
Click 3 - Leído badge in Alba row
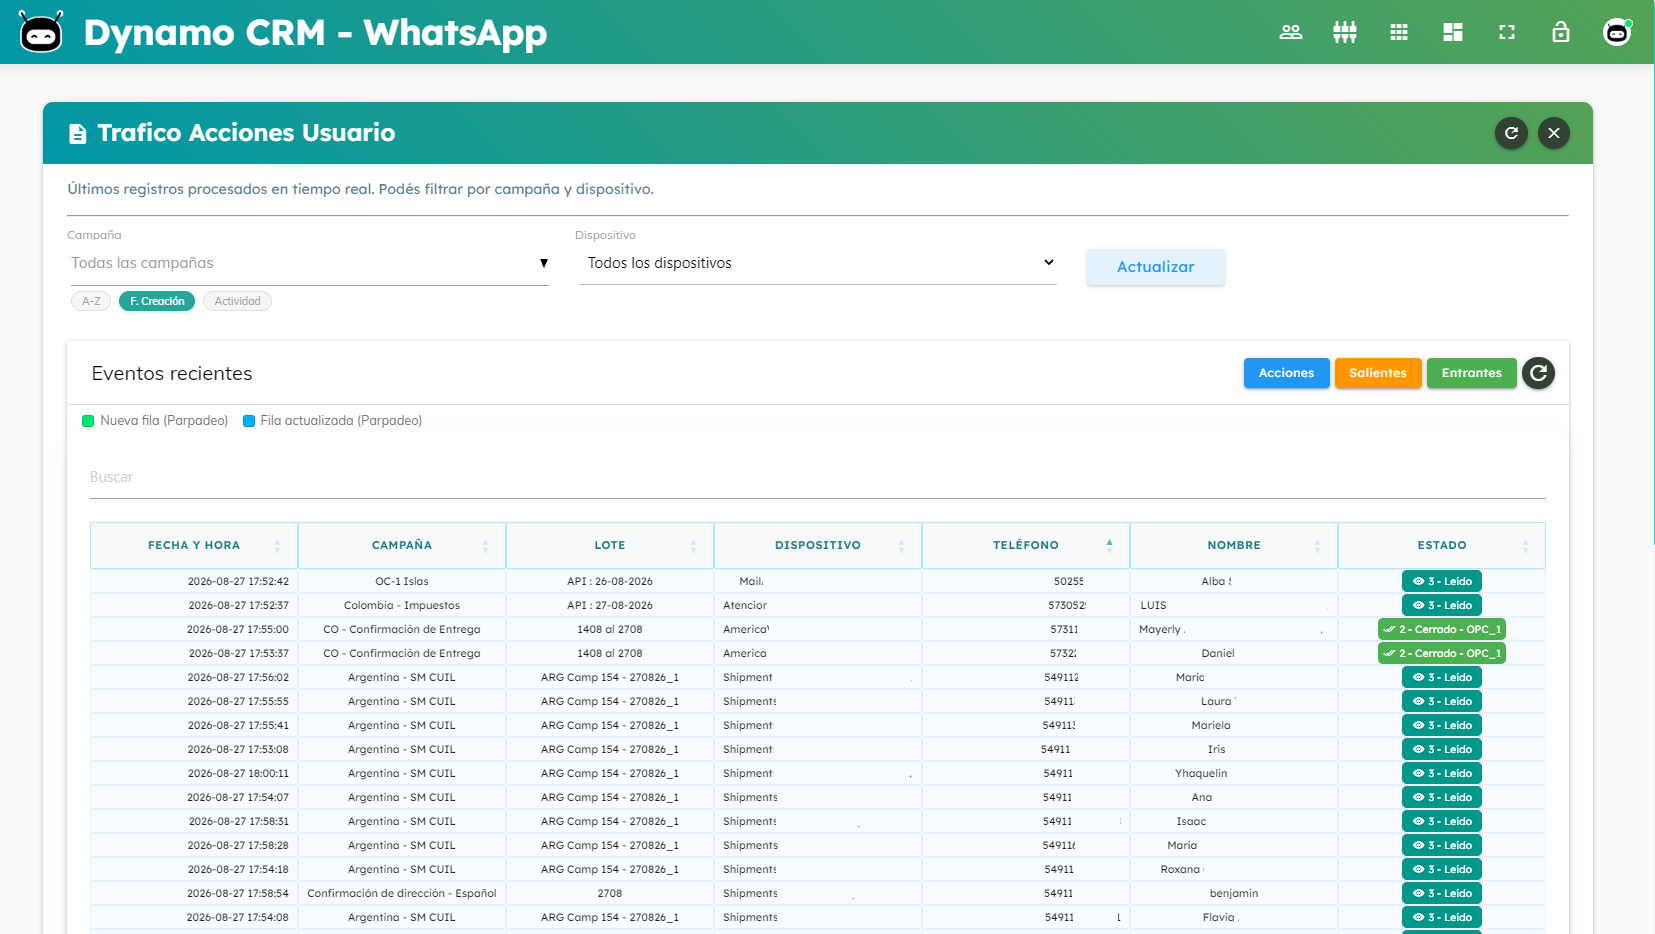(1442, 581)
